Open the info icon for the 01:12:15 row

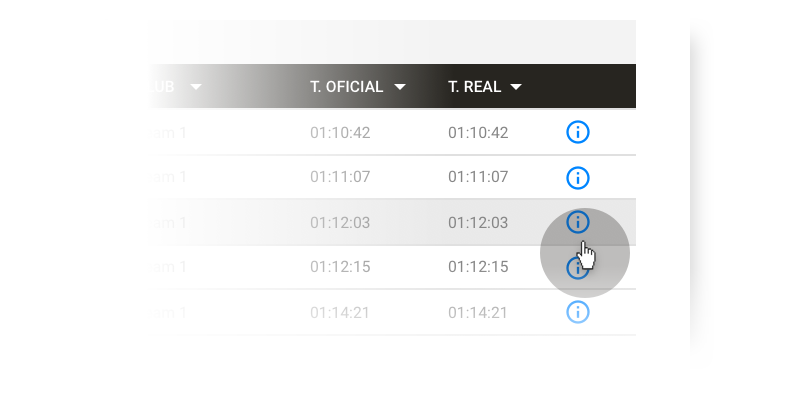pyautogui.click(x=577, y=268)
